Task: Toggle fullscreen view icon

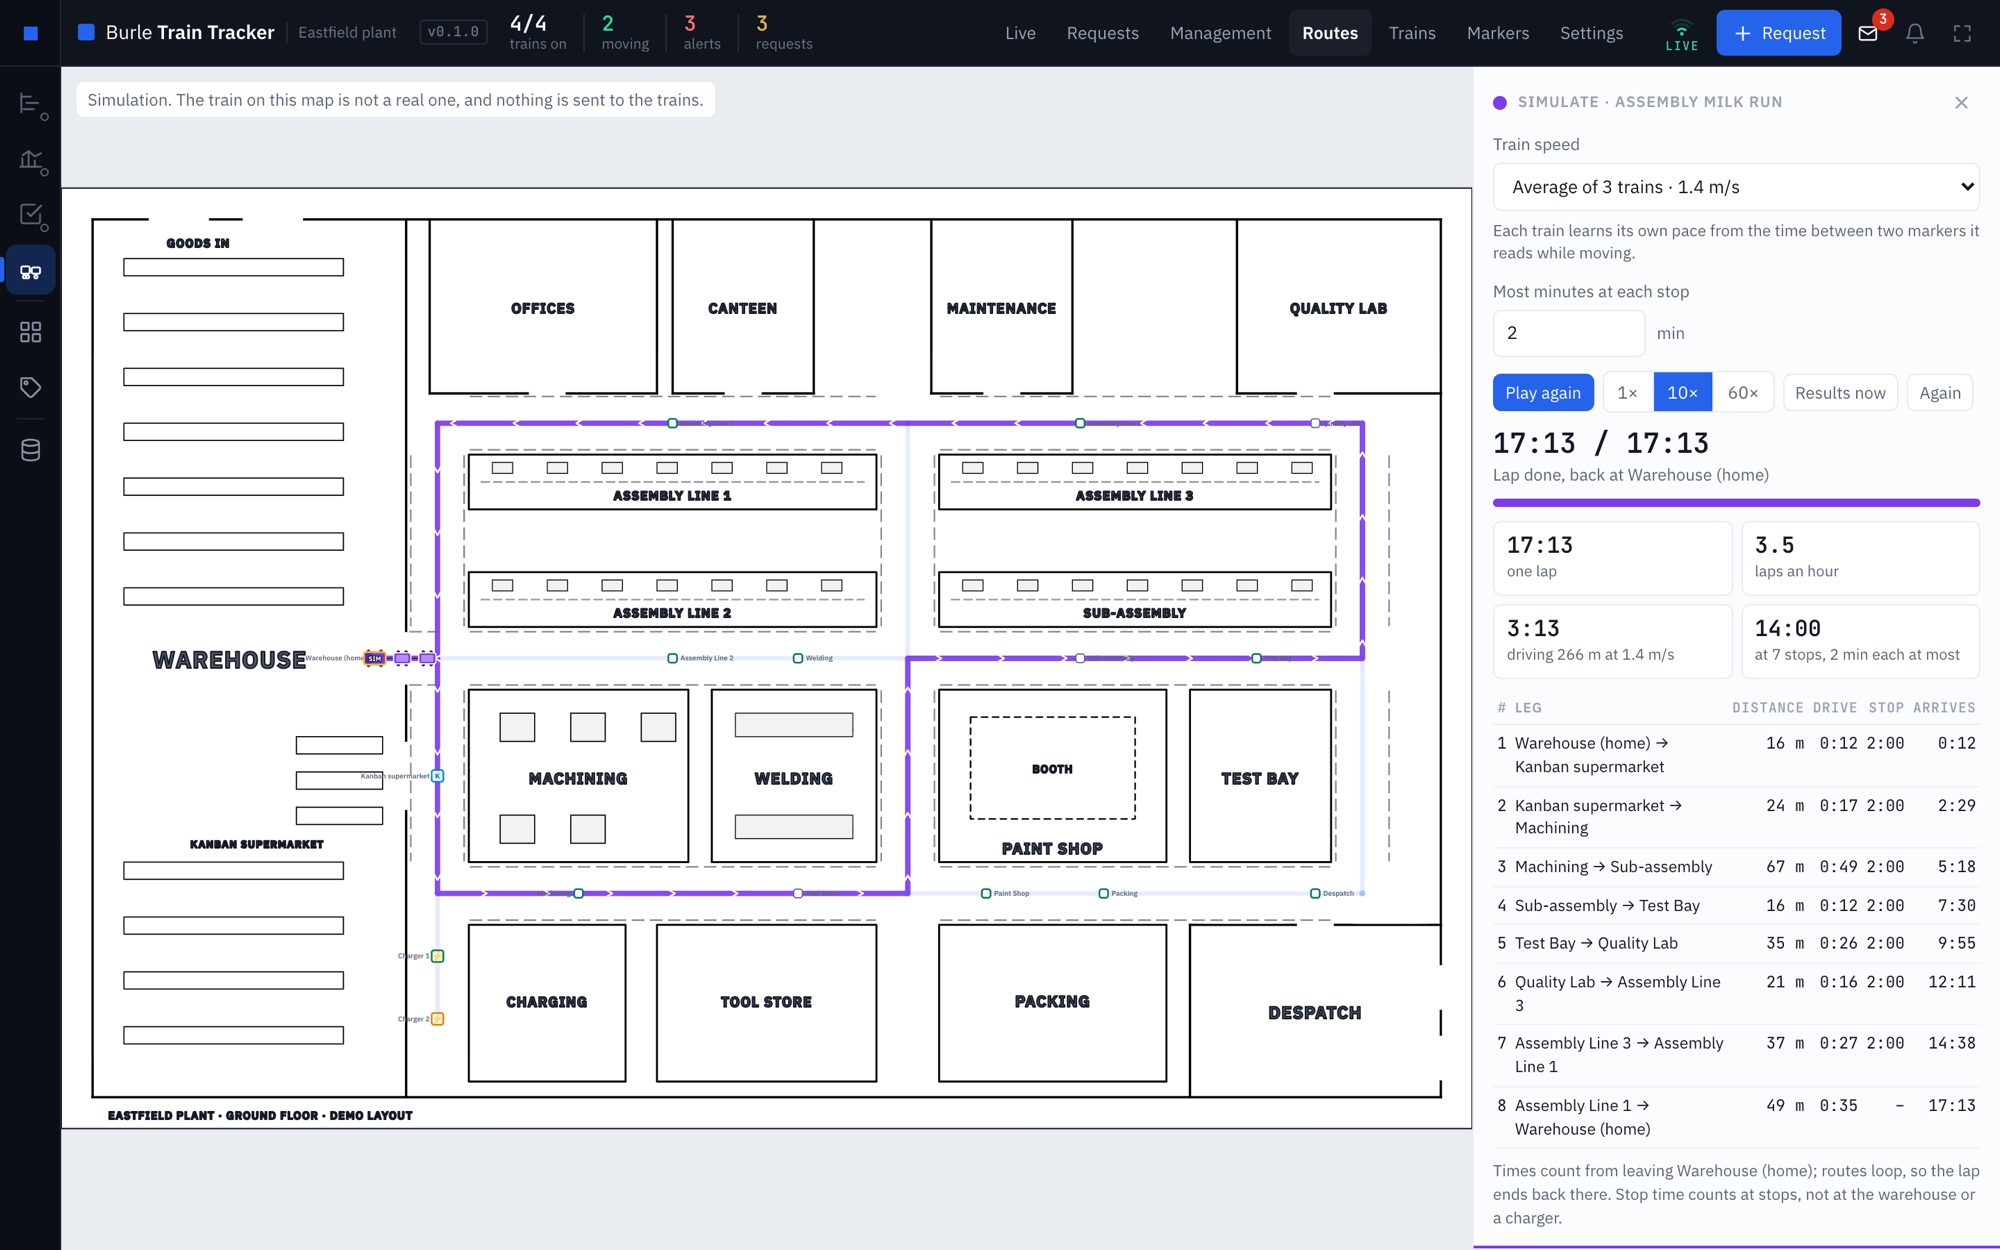Action: 1962,33
